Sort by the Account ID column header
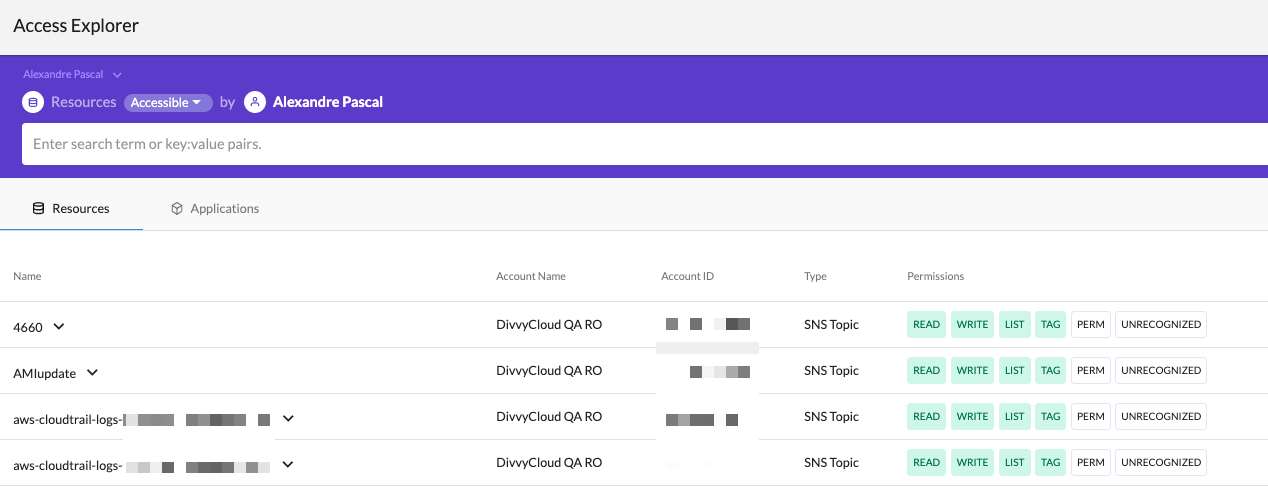The image size is (1268, 492). pyautogui.click(x=688, y=276)
